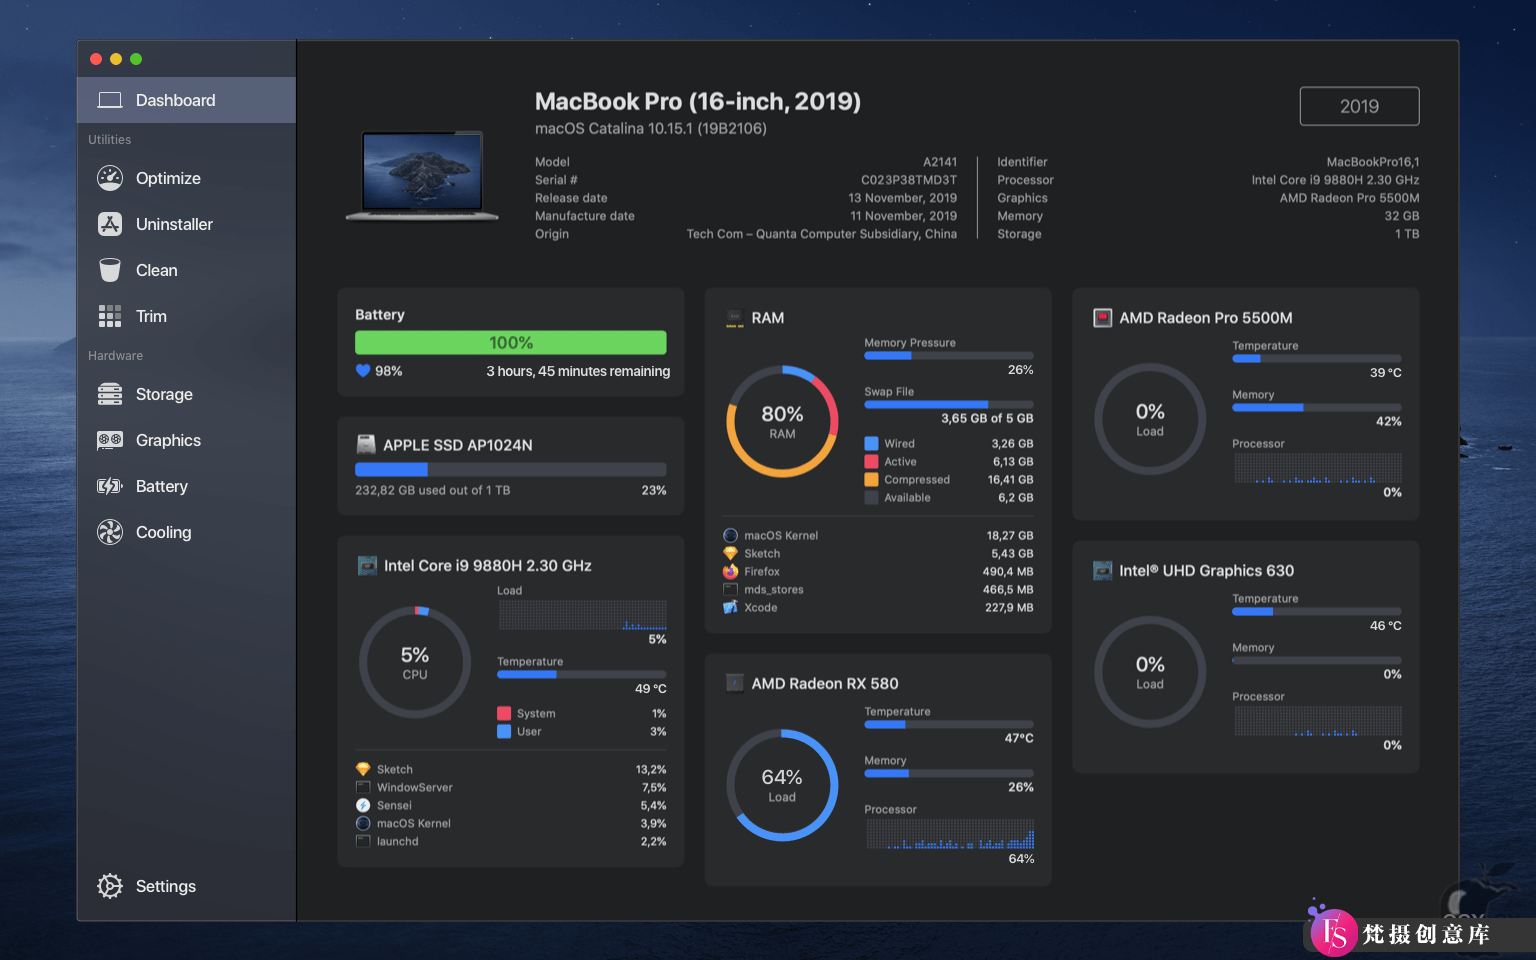The height and width of the screenshot is (960, 1536).
Task: Click the 64% Load ring gauge
Action: [782, 785]
